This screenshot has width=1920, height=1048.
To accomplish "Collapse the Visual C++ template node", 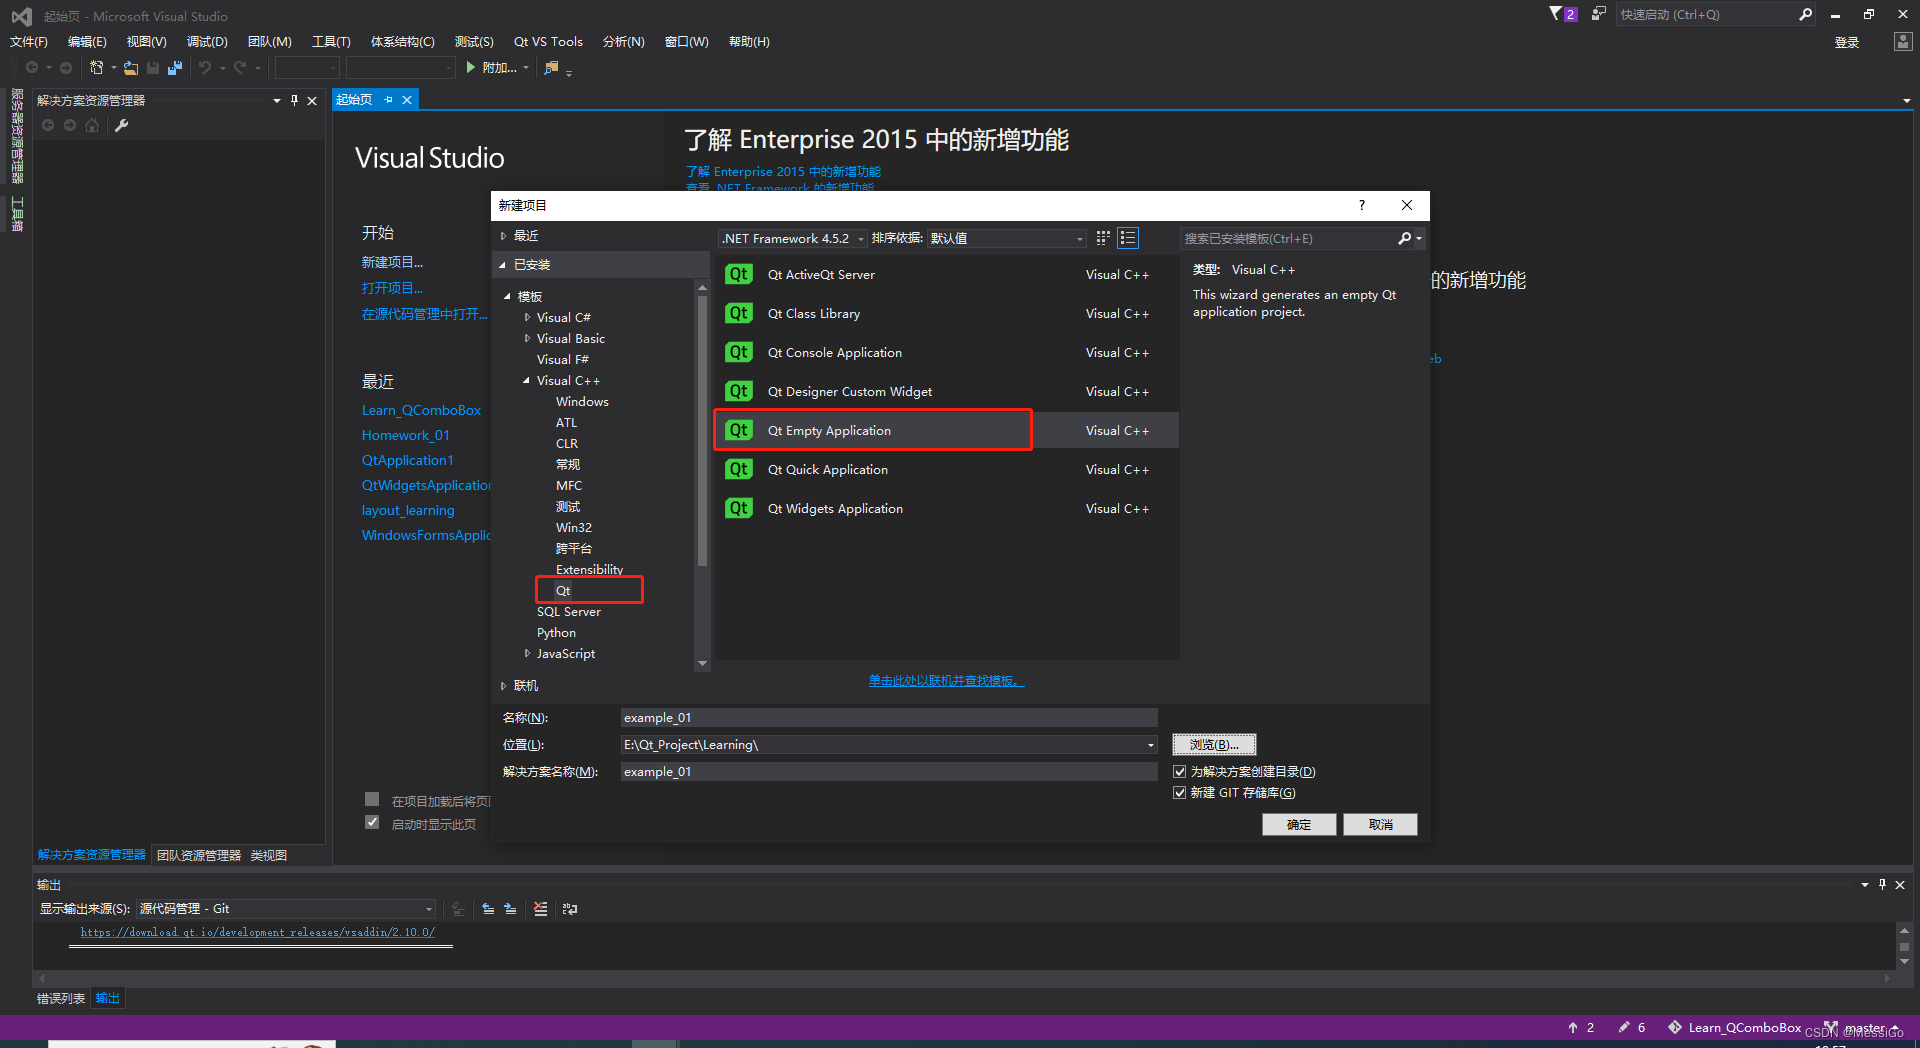I will point(527,380).
